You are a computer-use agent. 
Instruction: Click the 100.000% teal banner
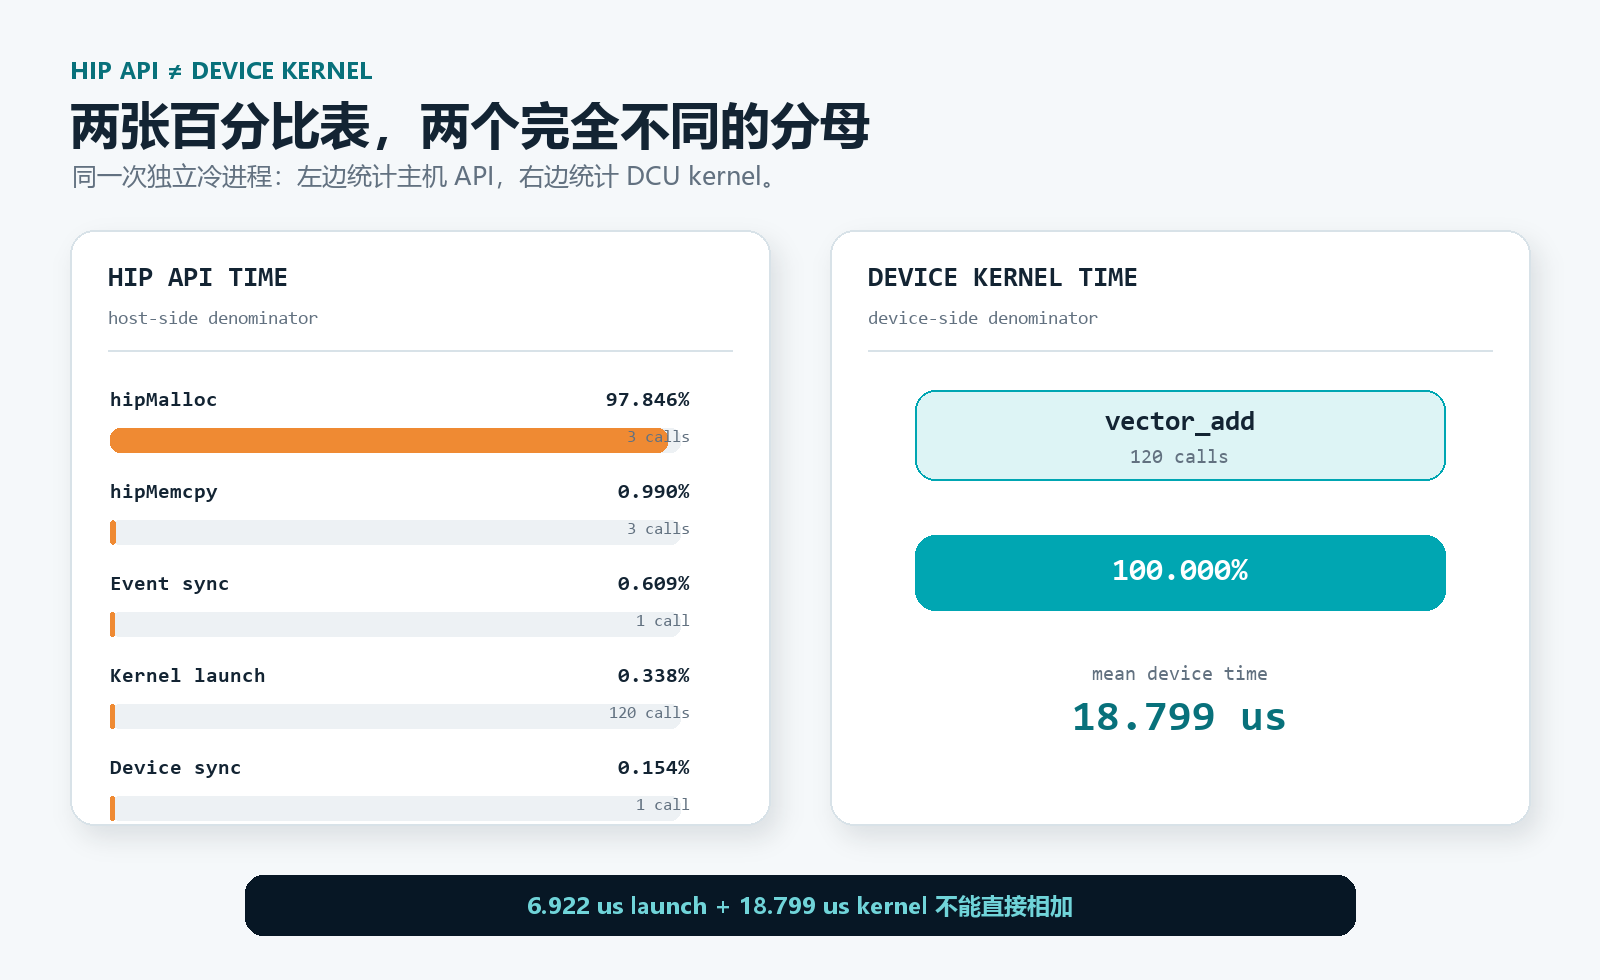(1180, 573)
